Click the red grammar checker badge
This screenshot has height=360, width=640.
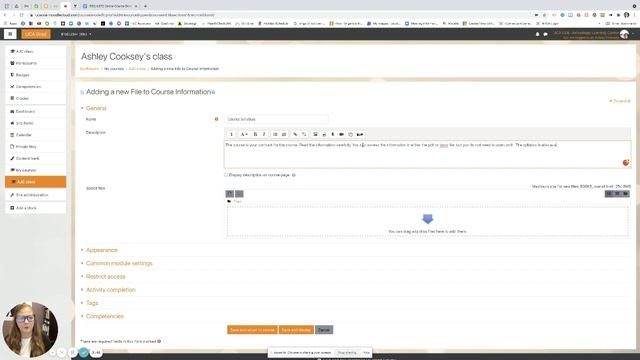625,162
